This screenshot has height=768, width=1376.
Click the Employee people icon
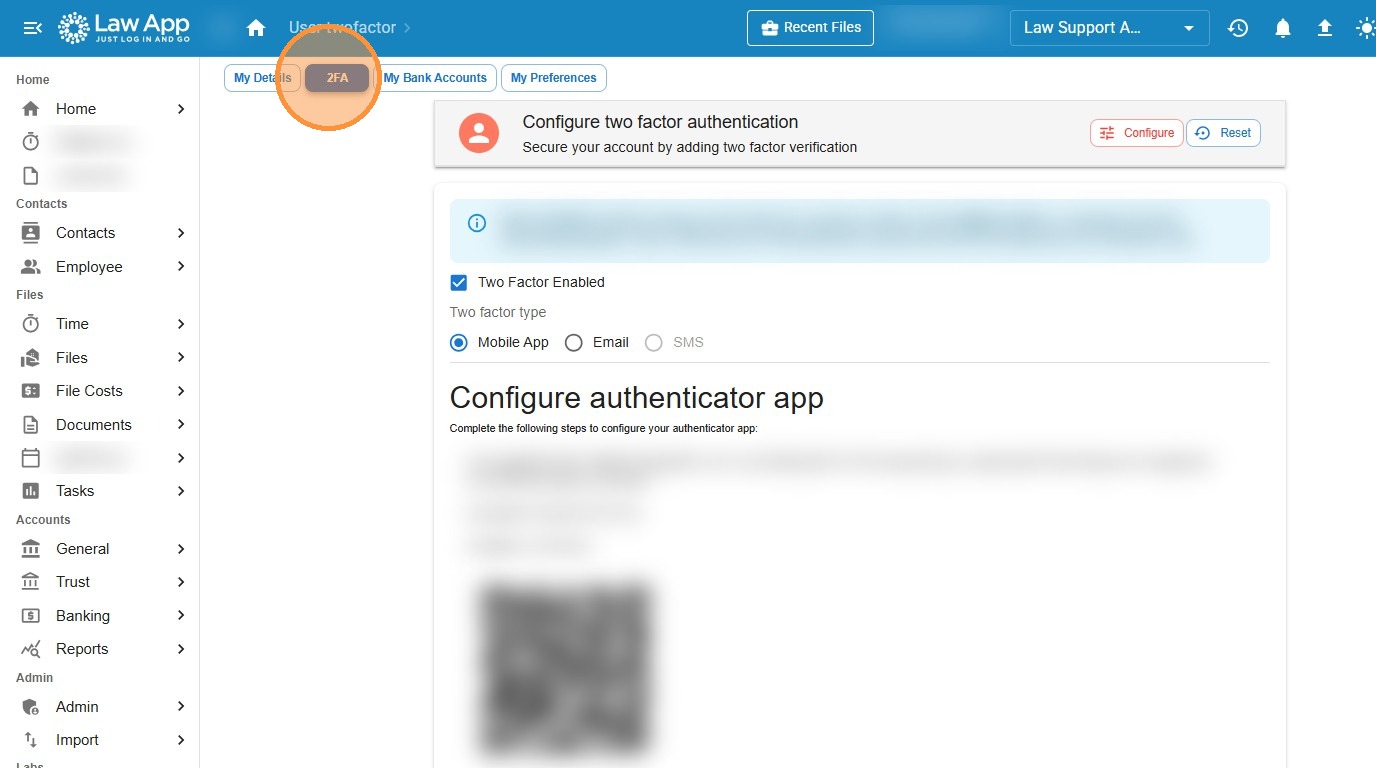(x=31, y=267)
